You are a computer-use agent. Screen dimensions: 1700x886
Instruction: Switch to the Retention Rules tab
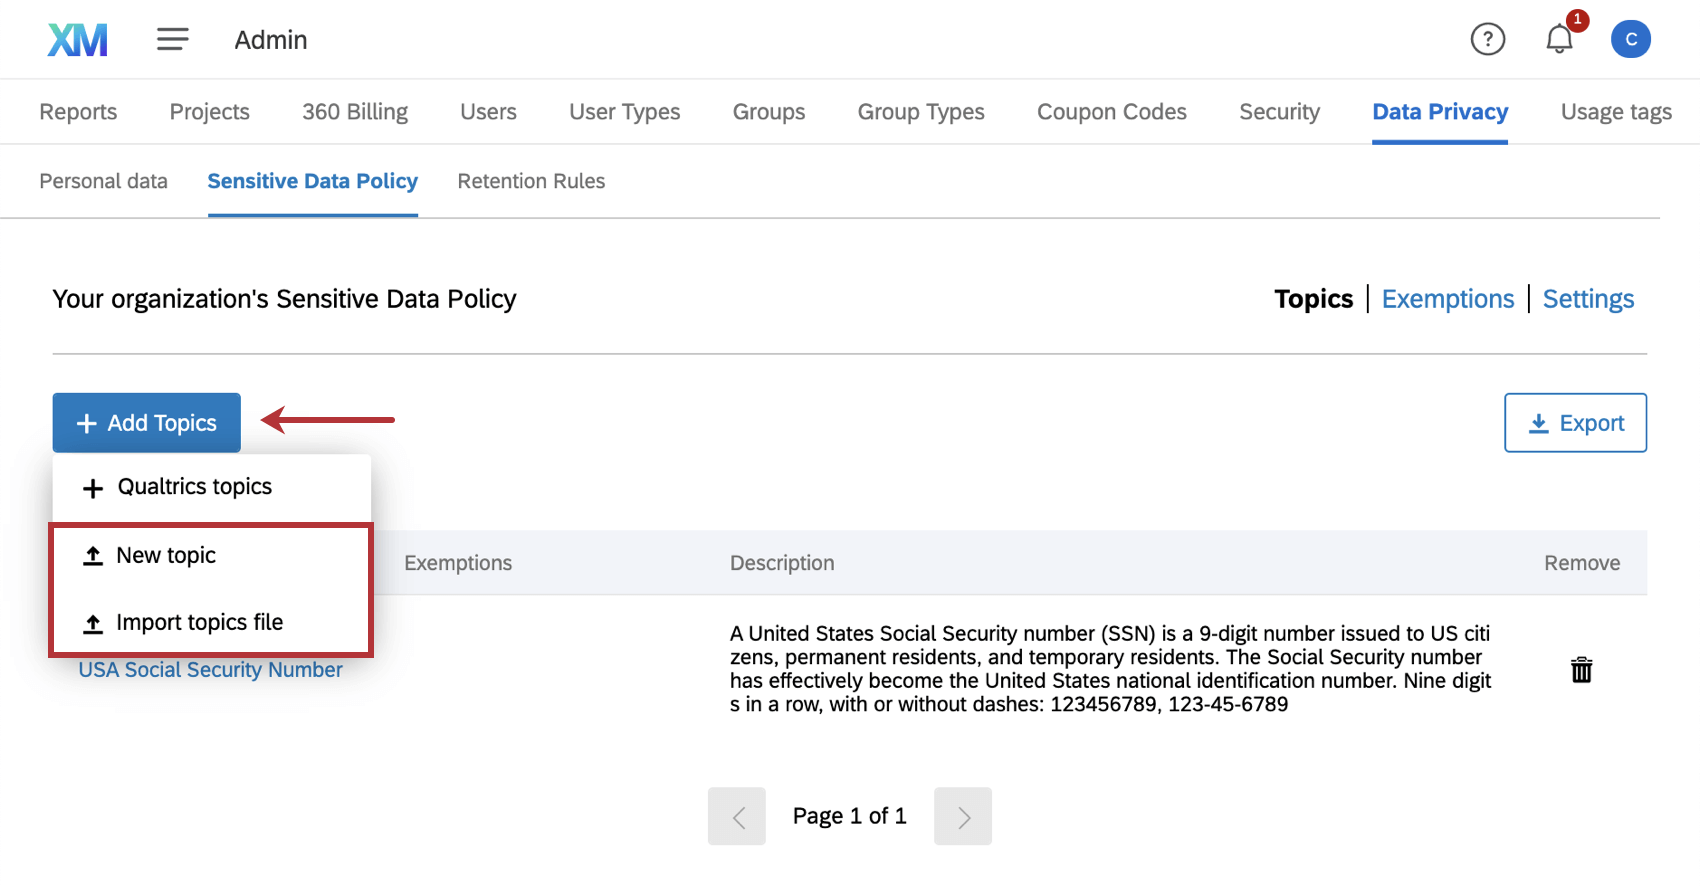pos(531,181)
